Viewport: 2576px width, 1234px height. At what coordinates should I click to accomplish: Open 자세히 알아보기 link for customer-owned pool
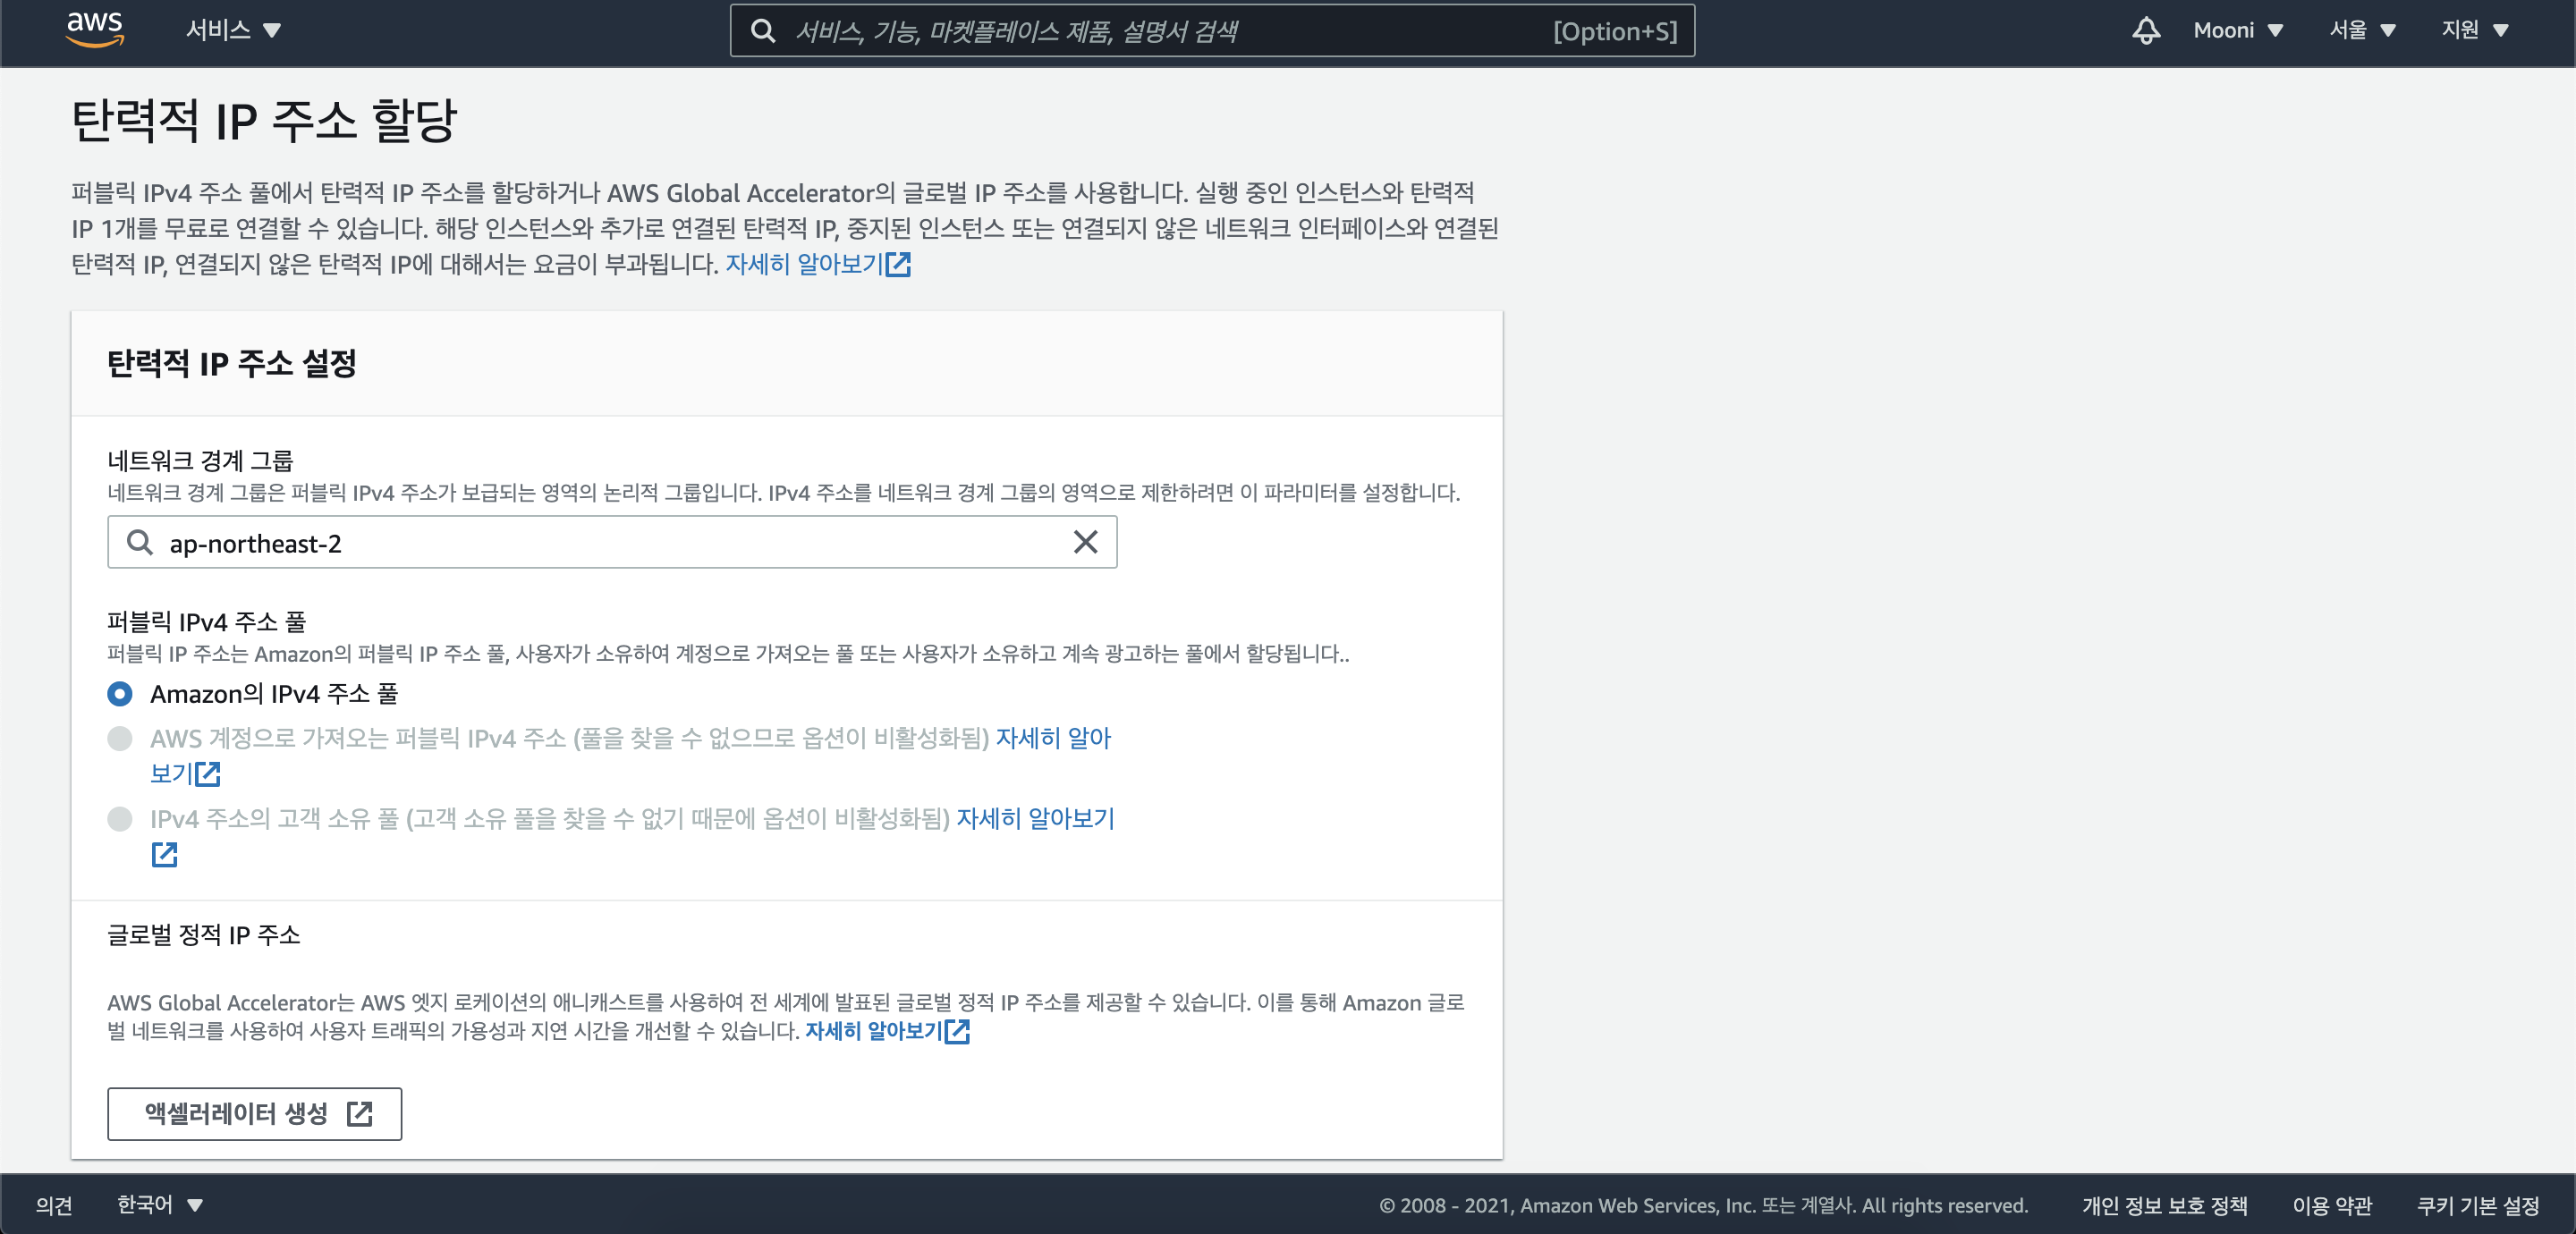(1035, 819)
